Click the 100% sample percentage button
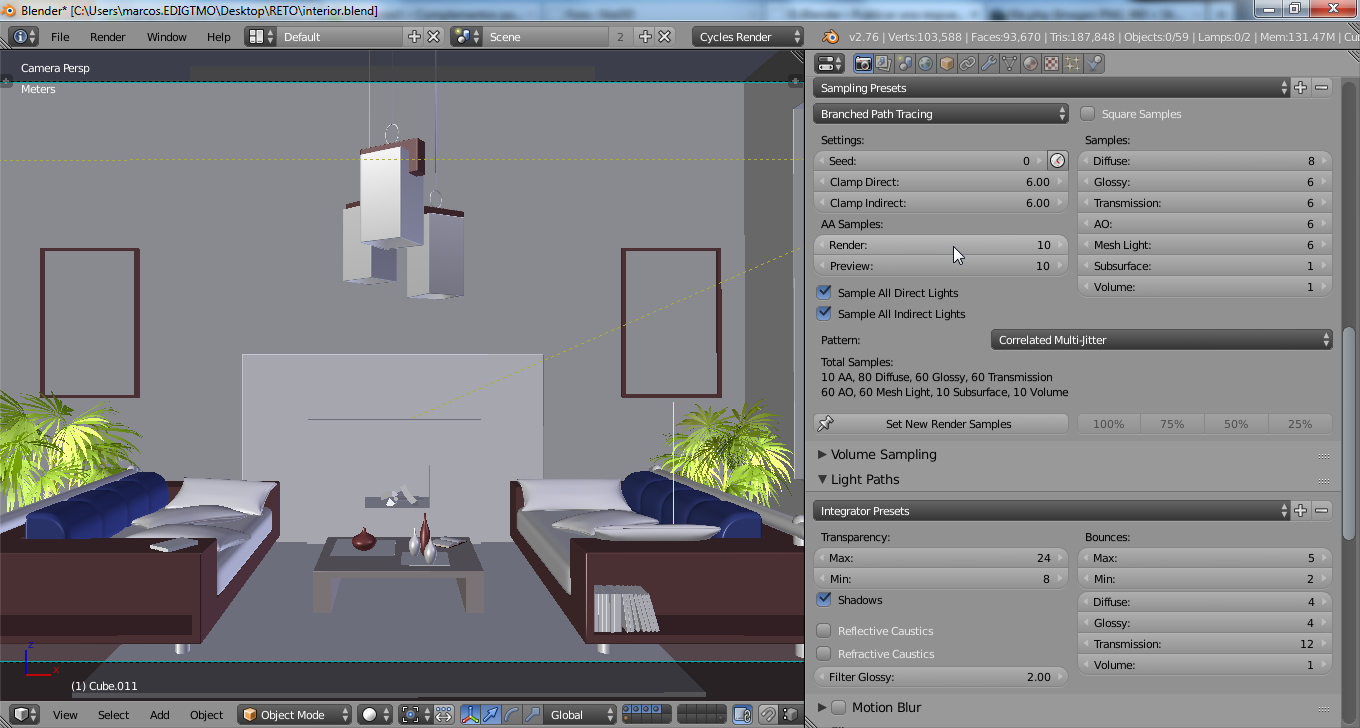Image resolution: width=1360 pixels, height=728 pixels. tap(1108, 424)
